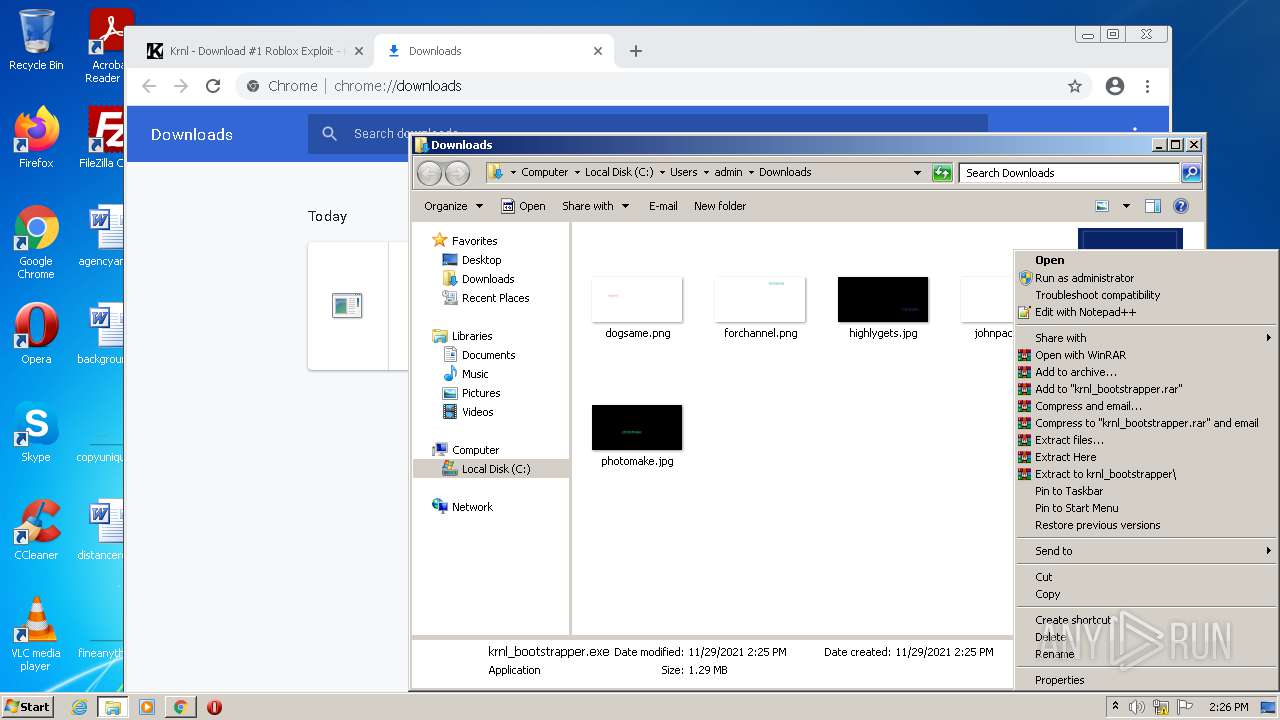Type in Search Downloads box

(1070, 173)
